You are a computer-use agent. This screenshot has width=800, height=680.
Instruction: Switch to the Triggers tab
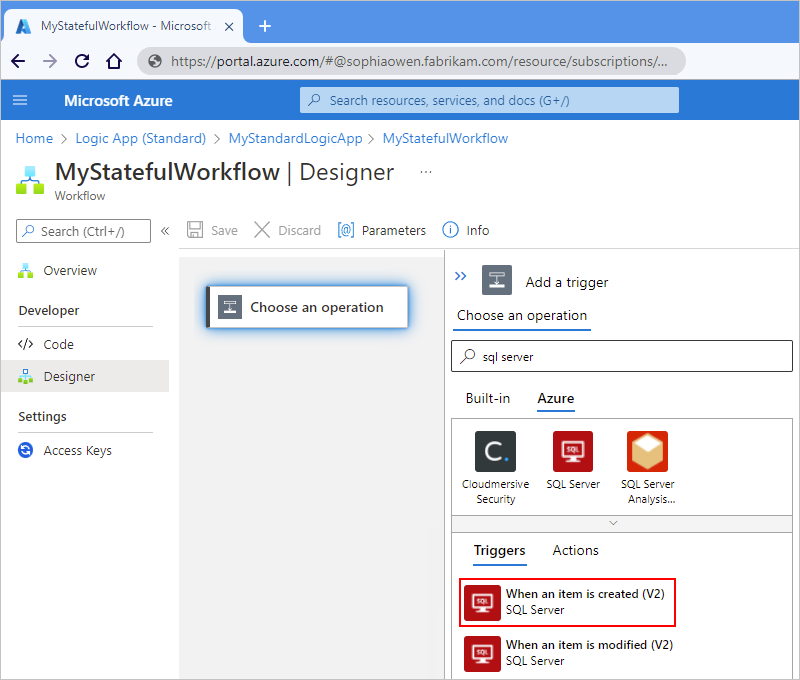(499, 550)
